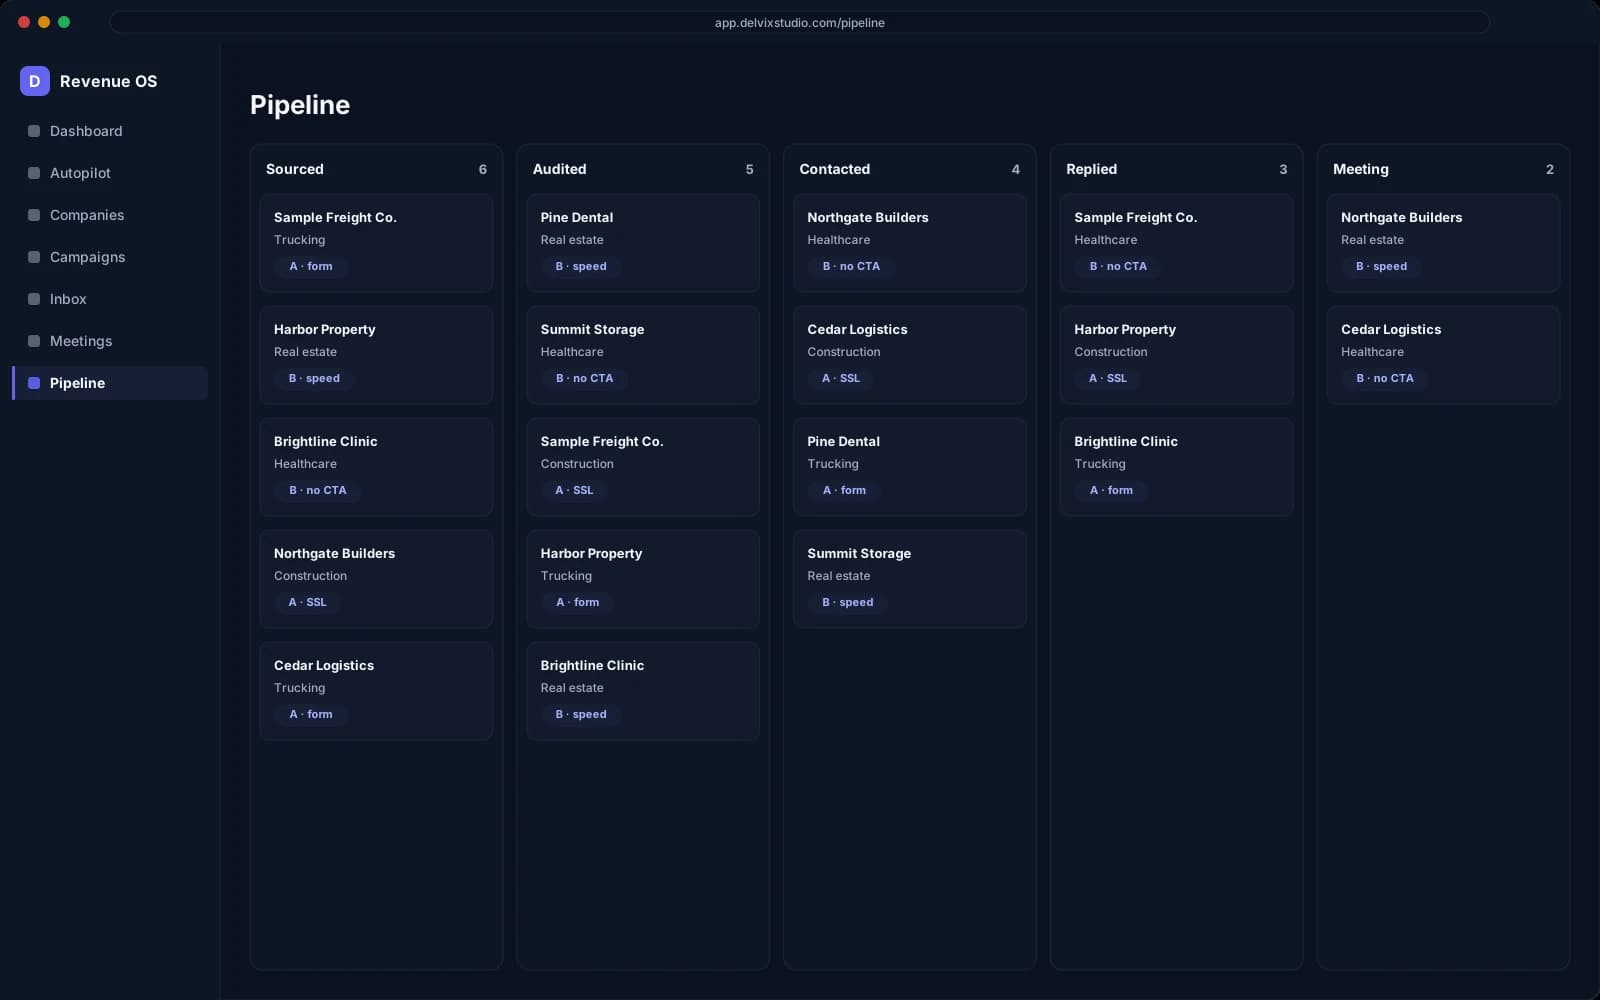Select Harbor Property card in Replied column

coord(1177,355)
